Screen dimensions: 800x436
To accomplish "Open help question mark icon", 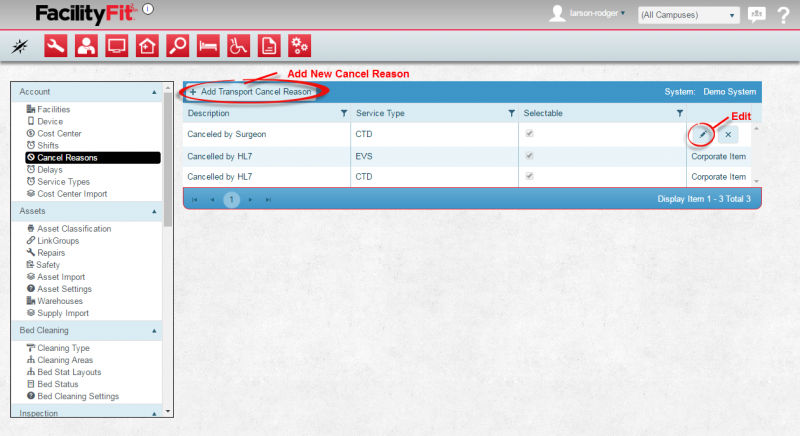I will click(x=783, y=15).
